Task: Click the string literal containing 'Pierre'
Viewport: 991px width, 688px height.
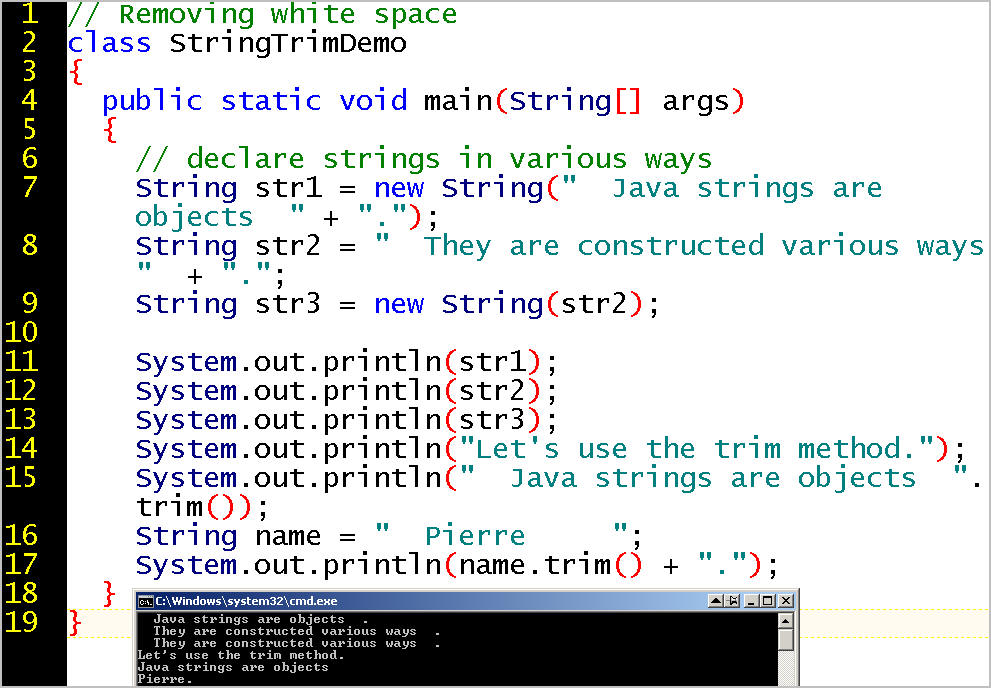Action: [x=500, y=536]
